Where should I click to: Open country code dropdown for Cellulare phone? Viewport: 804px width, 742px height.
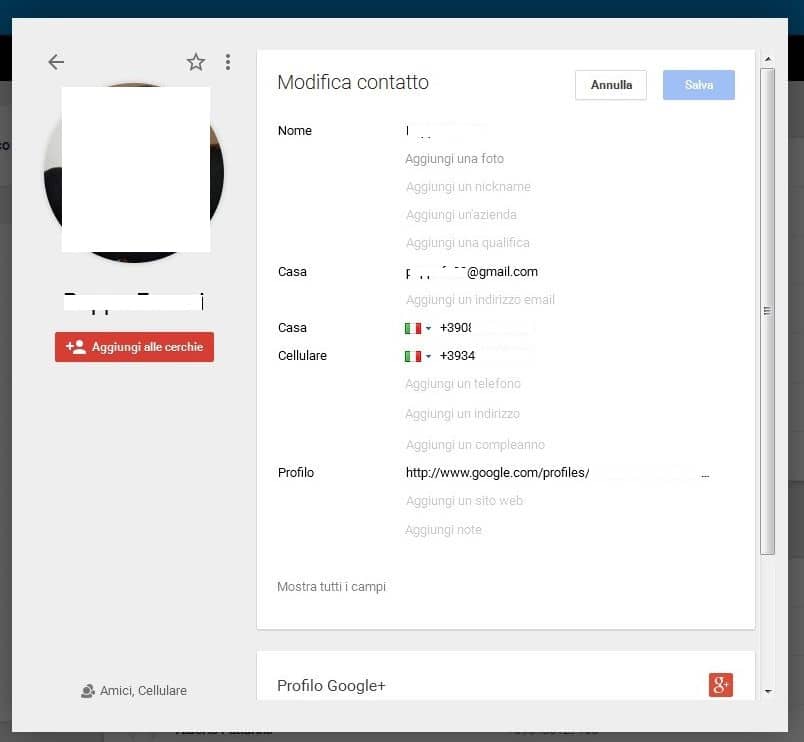coord(418,356)
